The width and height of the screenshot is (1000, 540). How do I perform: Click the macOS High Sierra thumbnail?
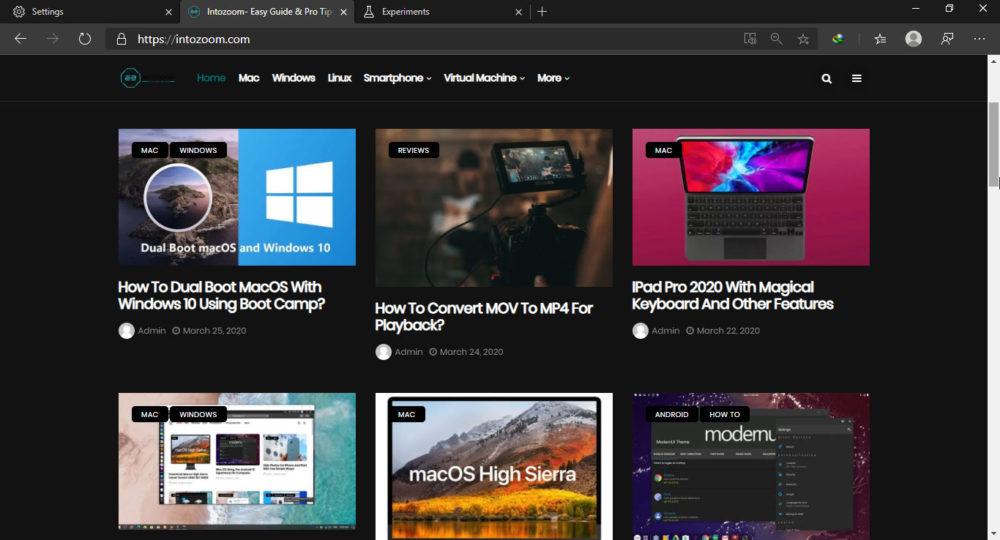[493, 470]
